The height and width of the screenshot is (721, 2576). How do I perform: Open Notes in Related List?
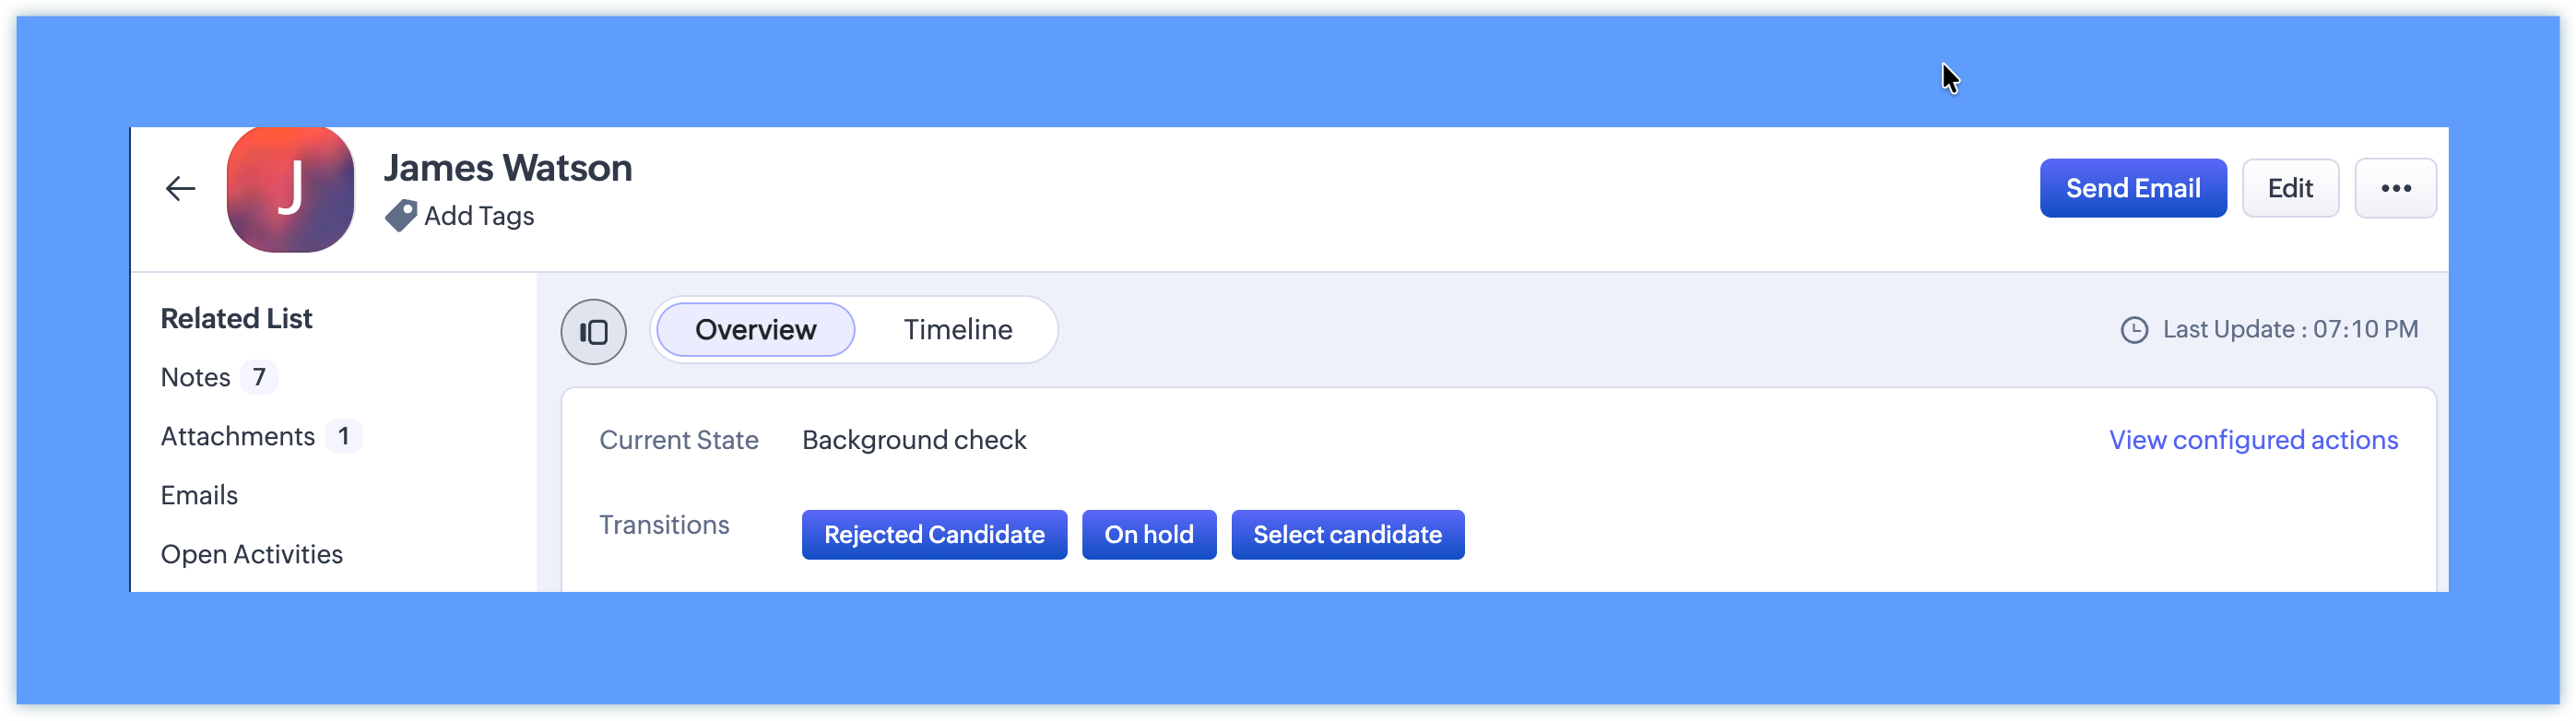point(196,377)
